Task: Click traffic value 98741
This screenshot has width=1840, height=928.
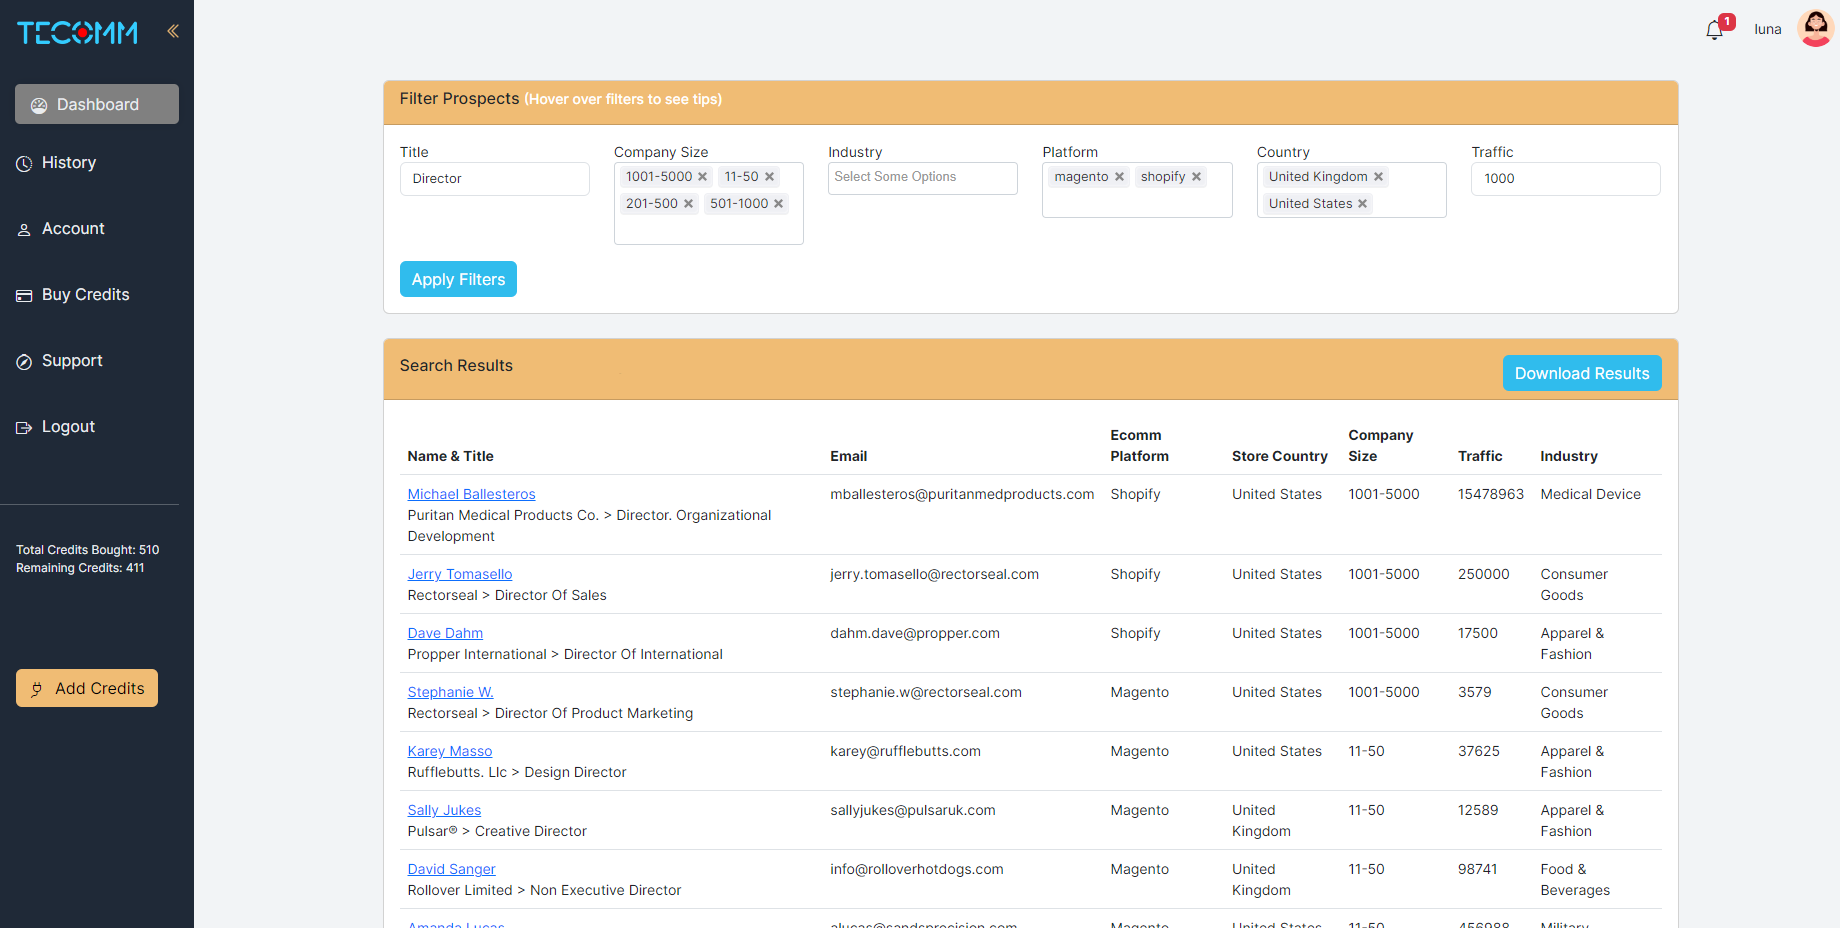Action: pos(1477,869)
